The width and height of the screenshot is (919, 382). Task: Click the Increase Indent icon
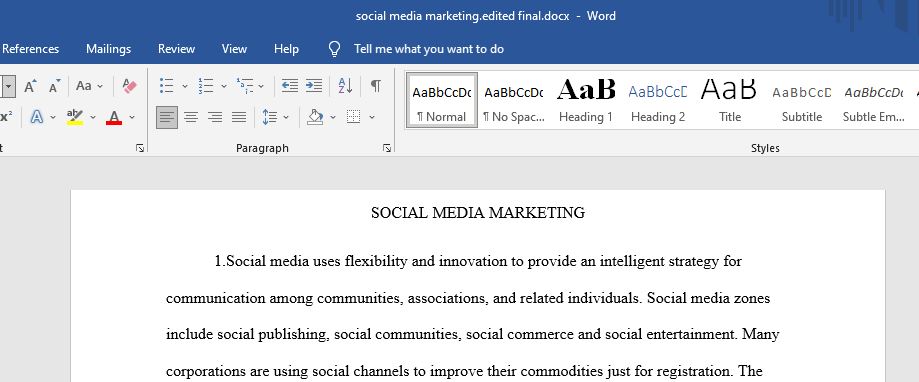click(x=314, y=86)
